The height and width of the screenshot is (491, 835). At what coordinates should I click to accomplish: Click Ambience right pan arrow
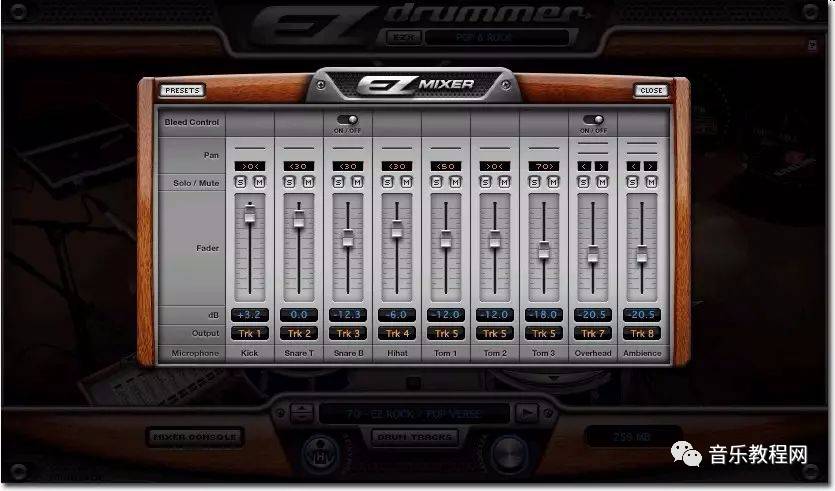650,166
